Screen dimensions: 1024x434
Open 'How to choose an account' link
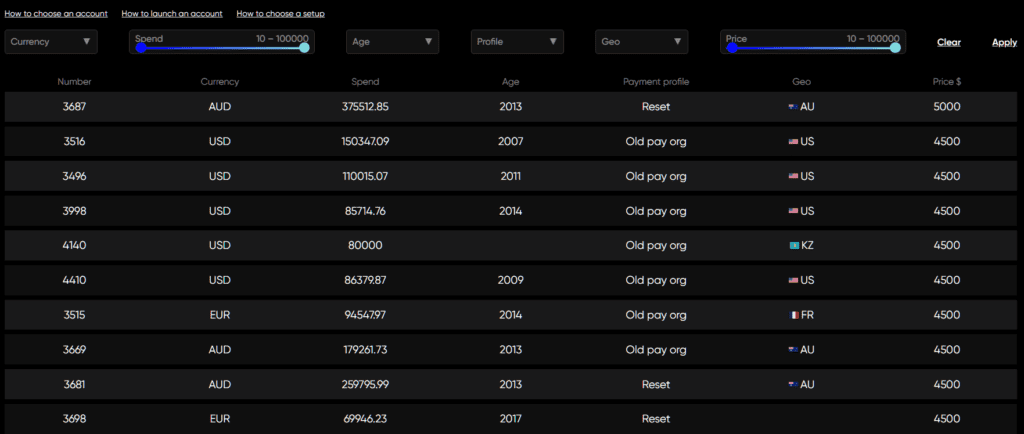coord(56,14)
